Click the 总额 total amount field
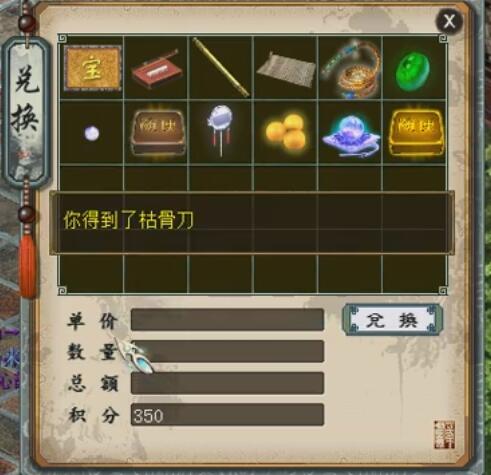 [227, 383]
